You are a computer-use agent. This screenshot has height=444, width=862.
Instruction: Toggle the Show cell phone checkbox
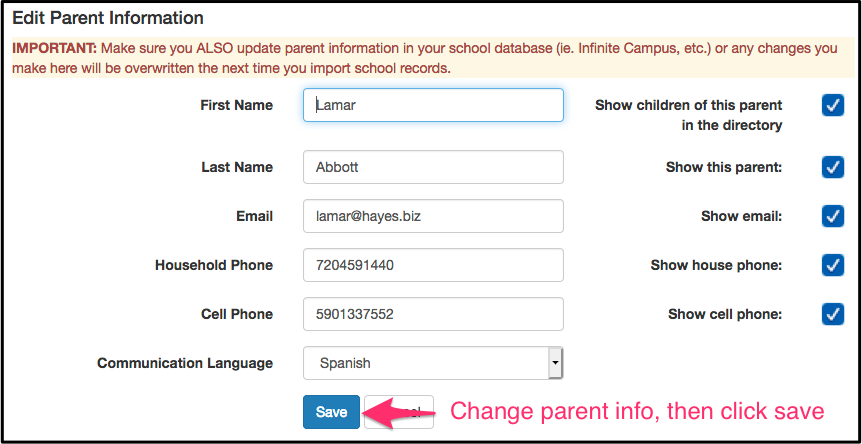coord(833,314)
